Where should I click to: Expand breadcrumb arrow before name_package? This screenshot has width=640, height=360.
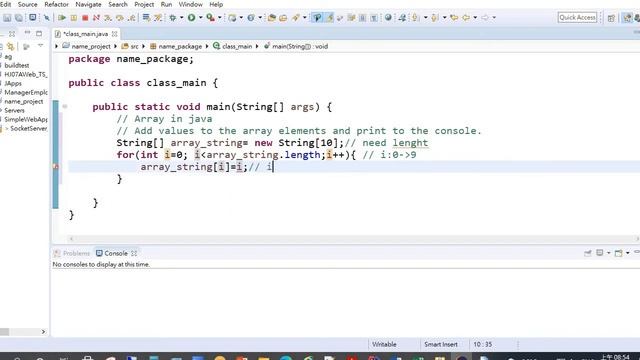tap(144, 47)
